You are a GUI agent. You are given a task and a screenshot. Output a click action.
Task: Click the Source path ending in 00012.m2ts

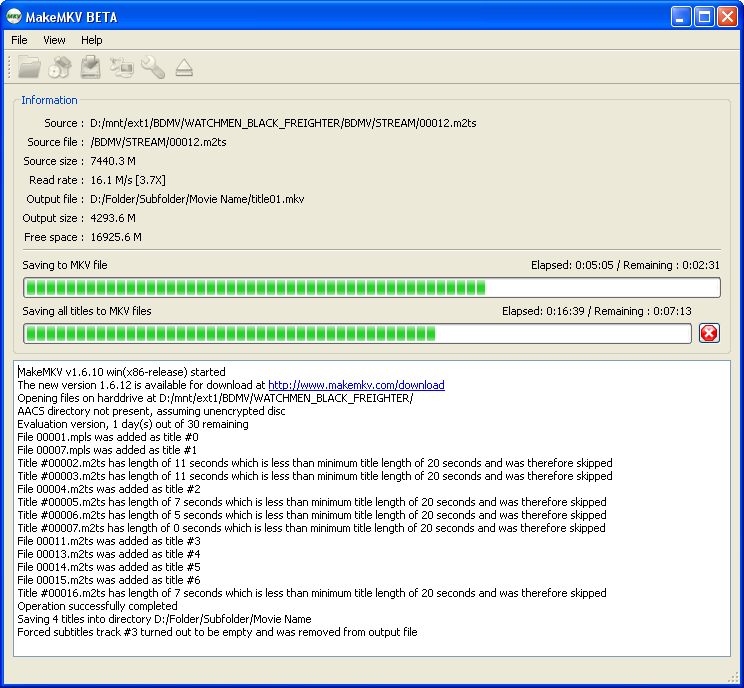click(283, 123)
